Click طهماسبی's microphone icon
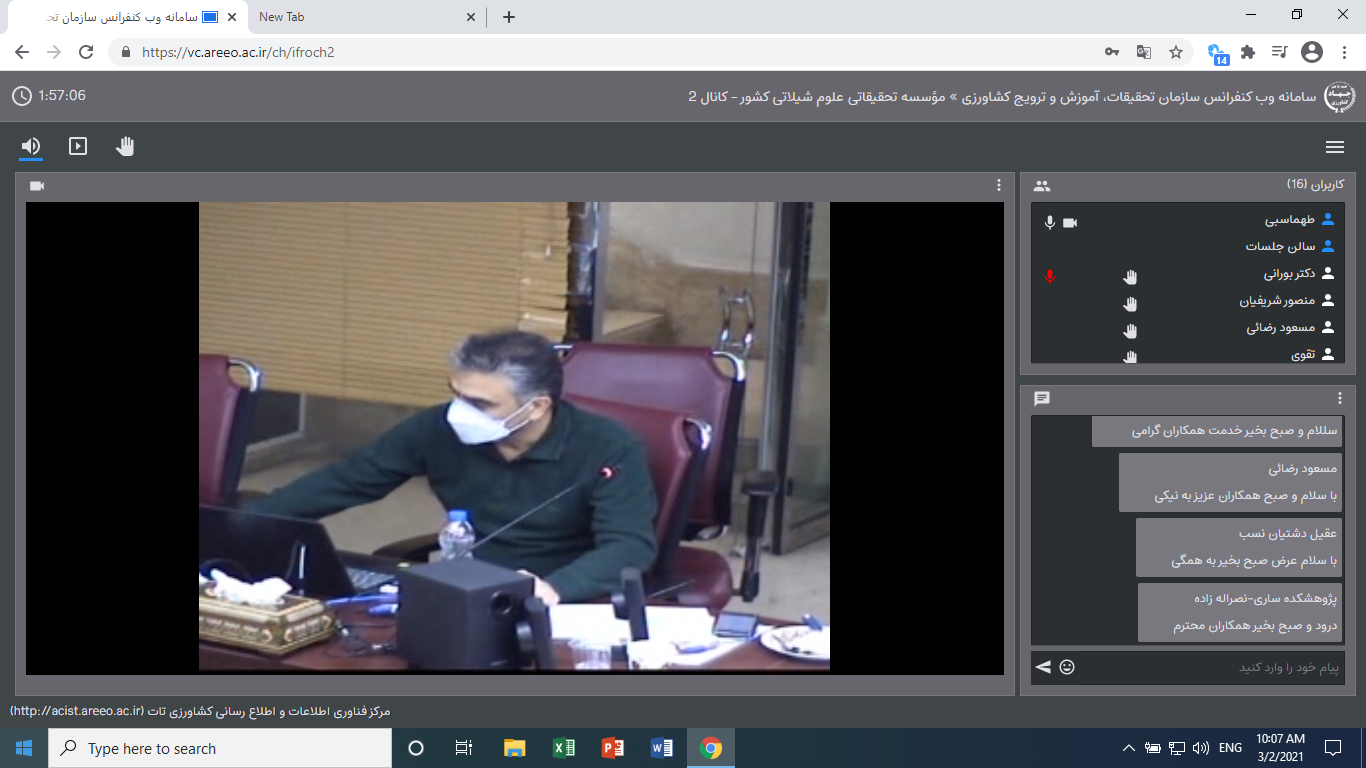The height and width of the screenshot is (768, 1366). [x=1049, y=222]
